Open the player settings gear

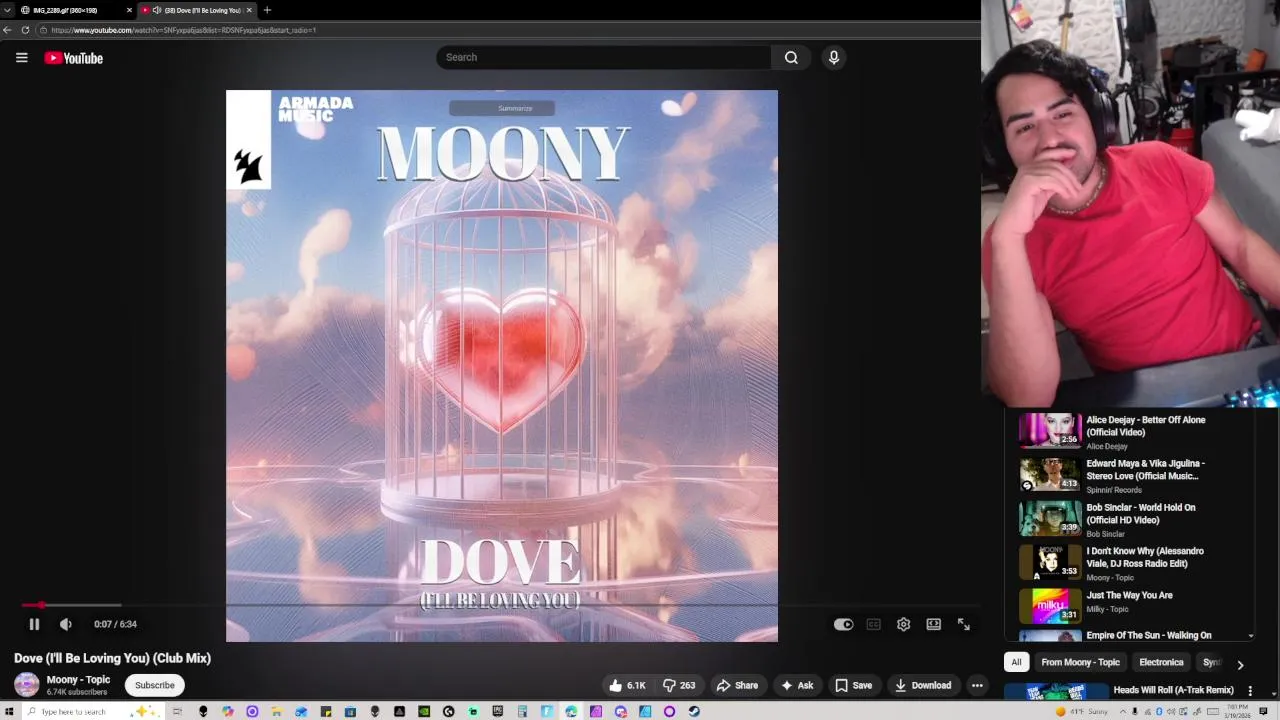point(903,624)
